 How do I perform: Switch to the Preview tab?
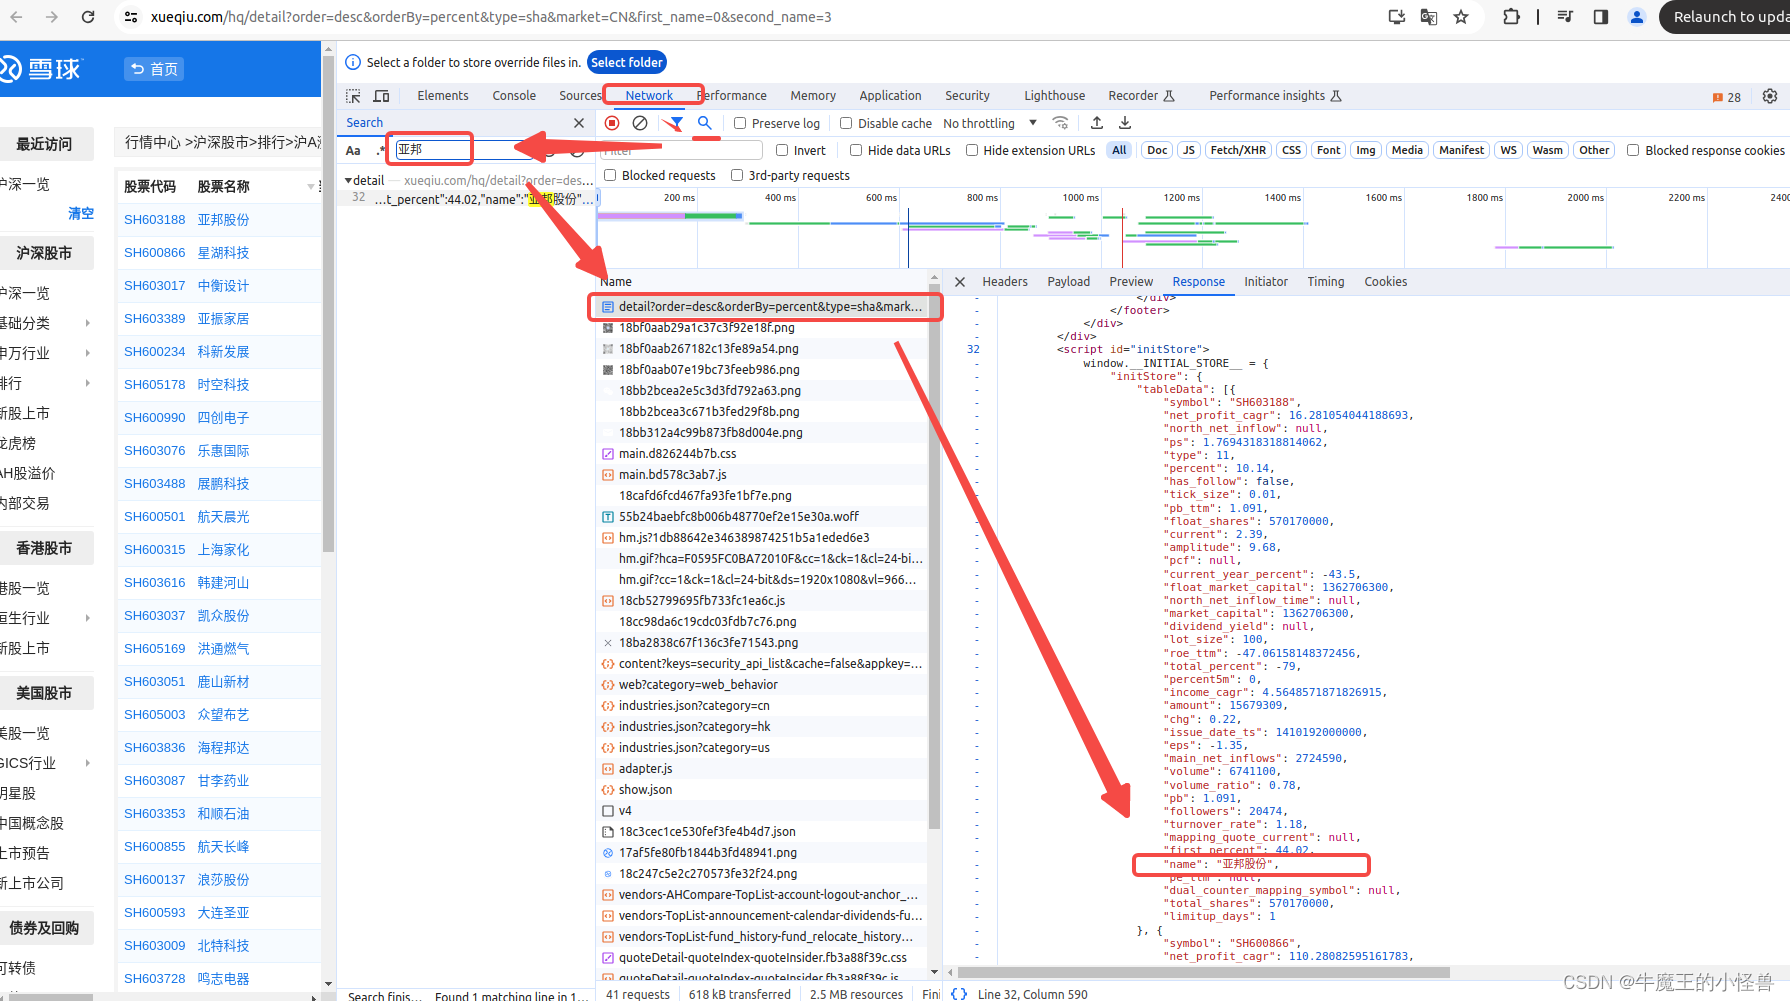tap(1131, 282)
